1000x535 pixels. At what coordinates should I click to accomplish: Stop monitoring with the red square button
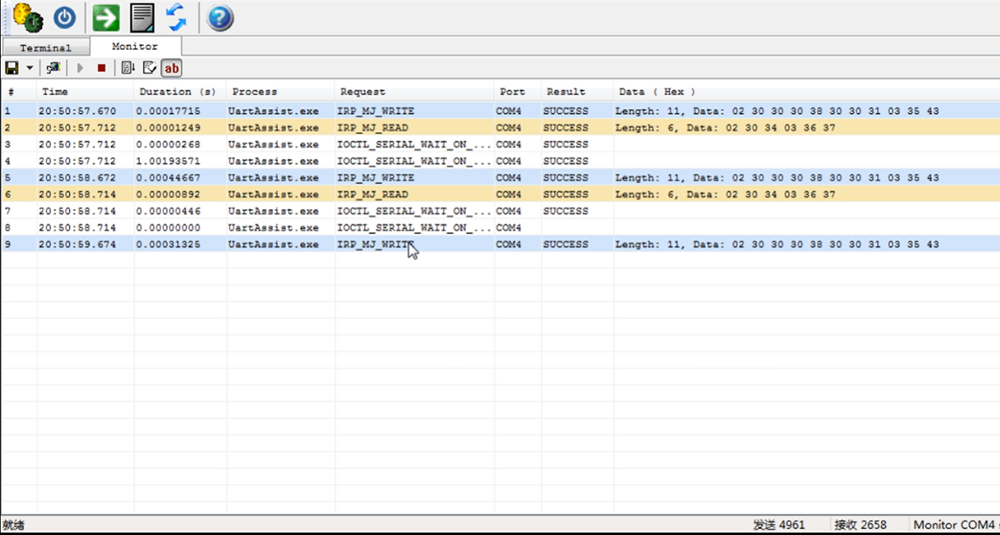click(x=101, y=68)
